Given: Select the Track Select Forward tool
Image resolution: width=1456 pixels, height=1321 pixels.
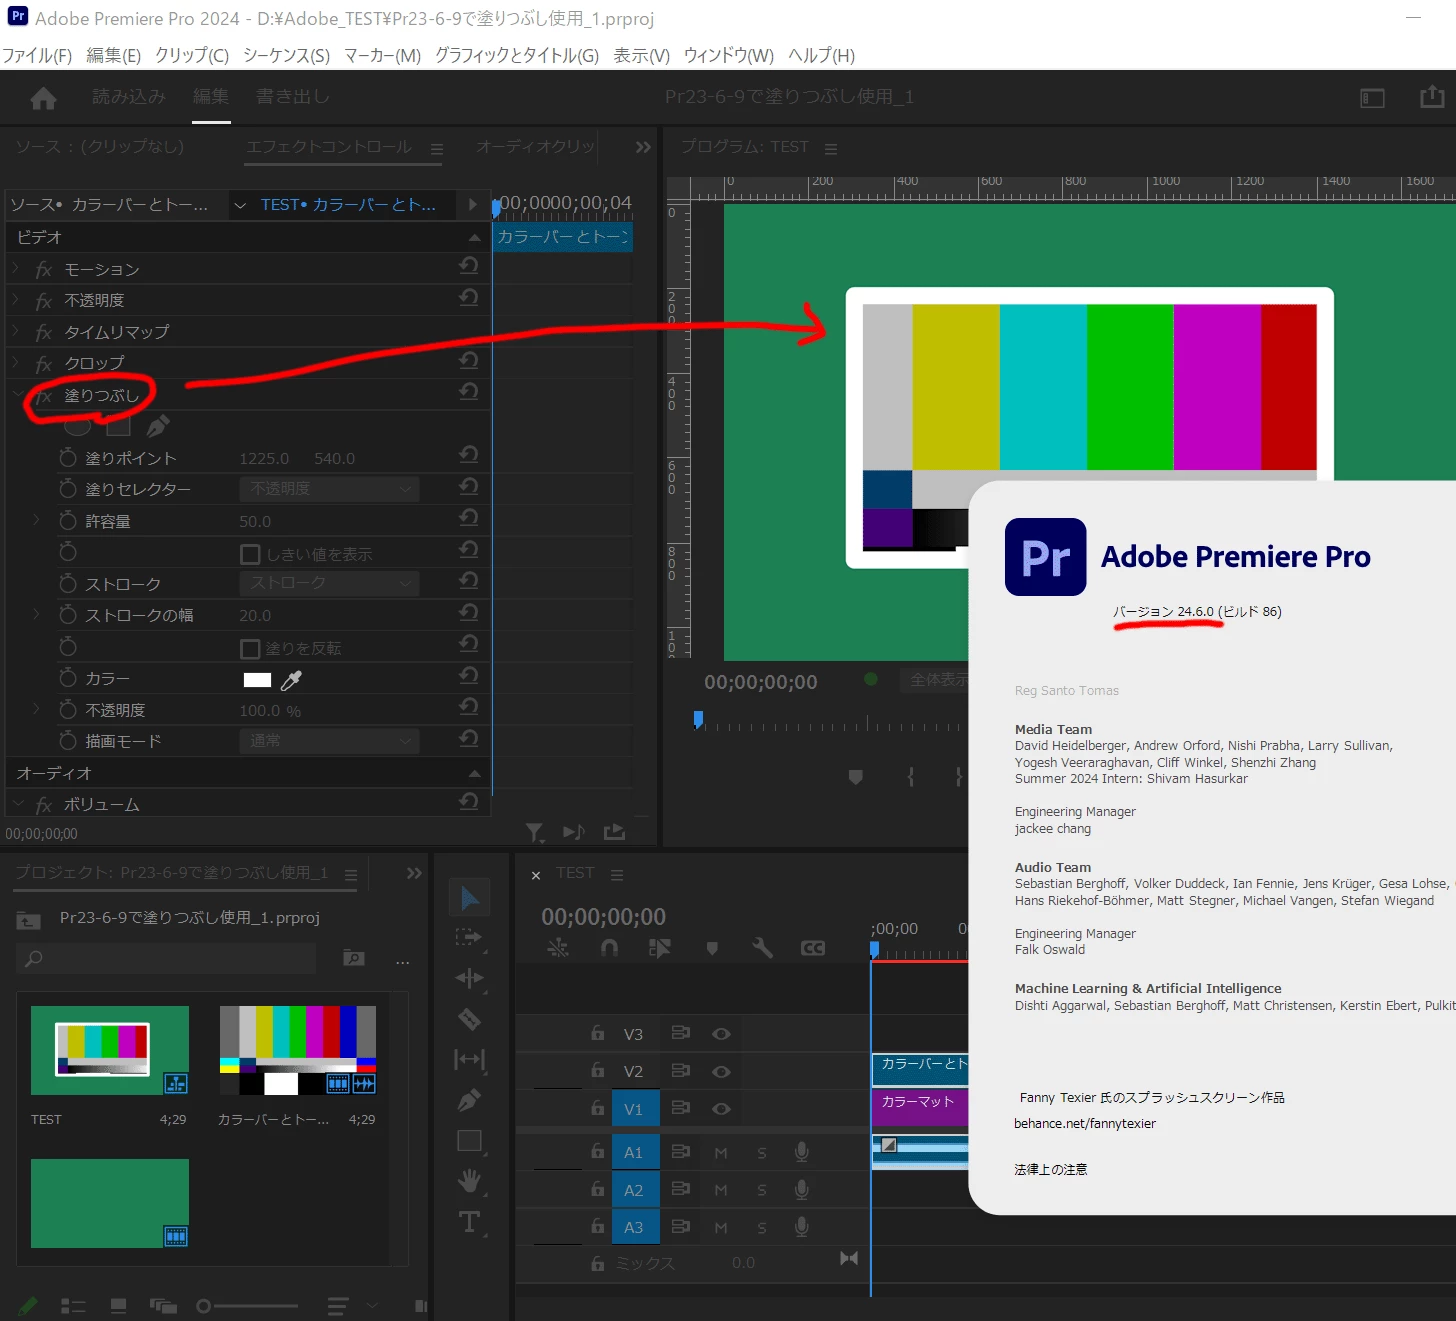Looking at the screenshot, I should [x=469, y=938].
